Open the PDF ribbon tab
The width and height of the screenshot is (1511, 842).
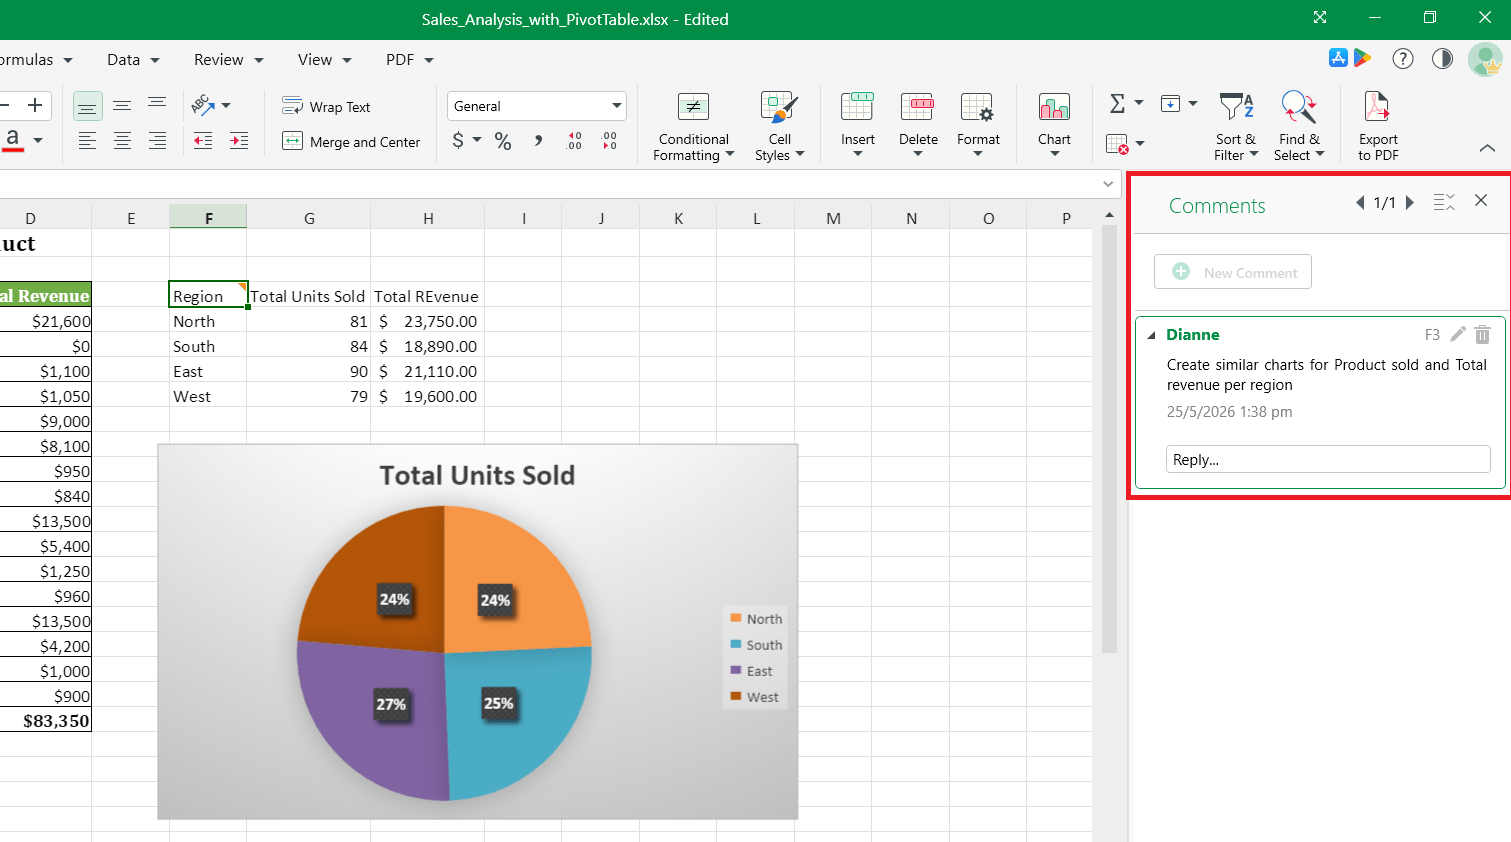409,60
